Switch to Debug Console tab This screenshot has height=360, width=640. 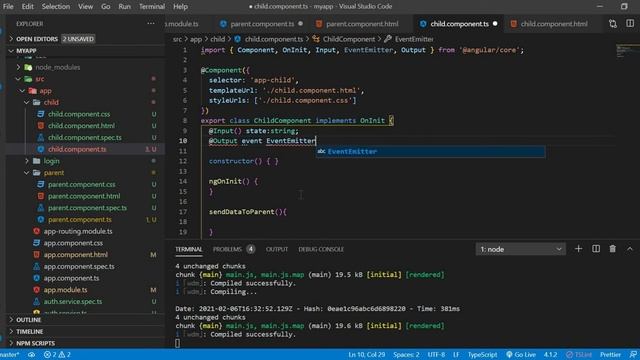321,249
